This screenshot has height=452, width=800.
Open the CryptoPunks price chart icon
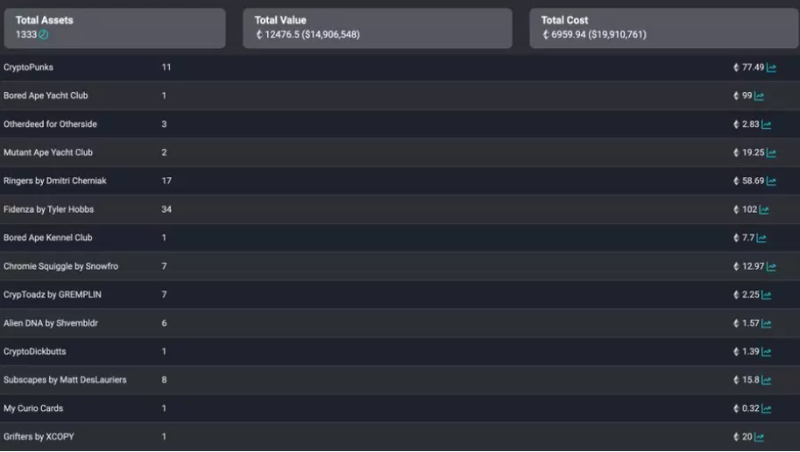[x=772, y=68]
